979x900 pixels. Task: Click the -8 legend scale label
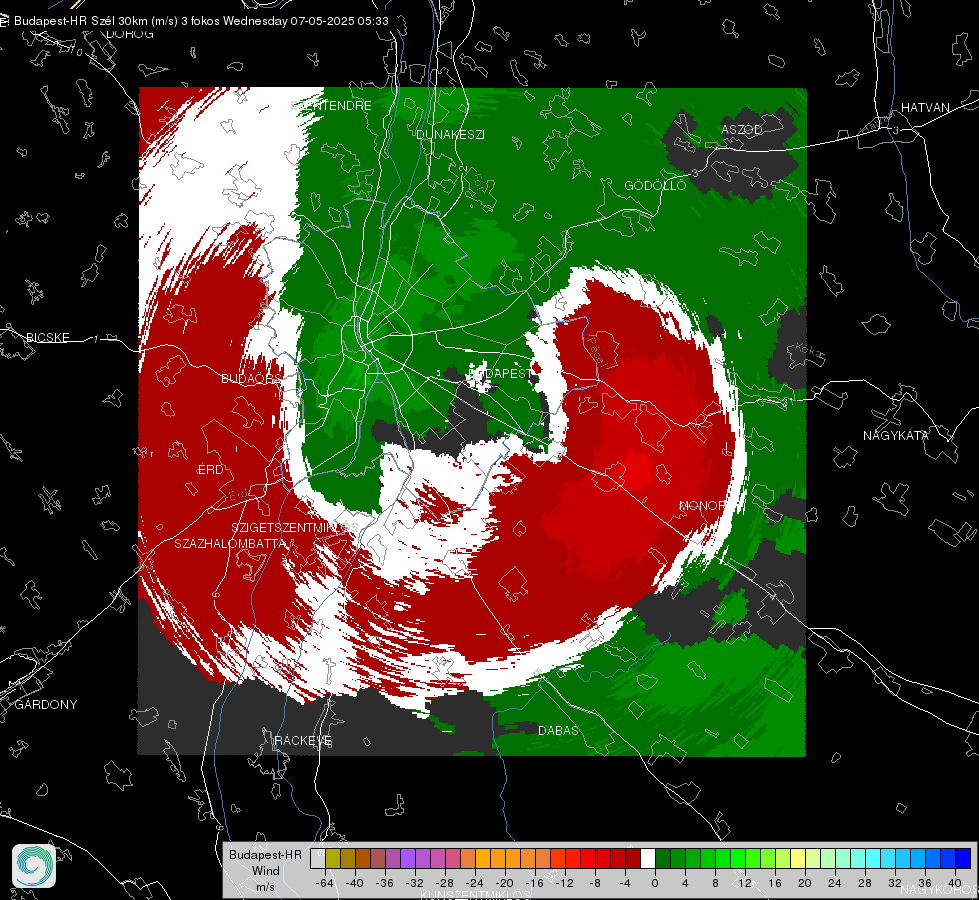pyautogui.click(x=594, y=883)
